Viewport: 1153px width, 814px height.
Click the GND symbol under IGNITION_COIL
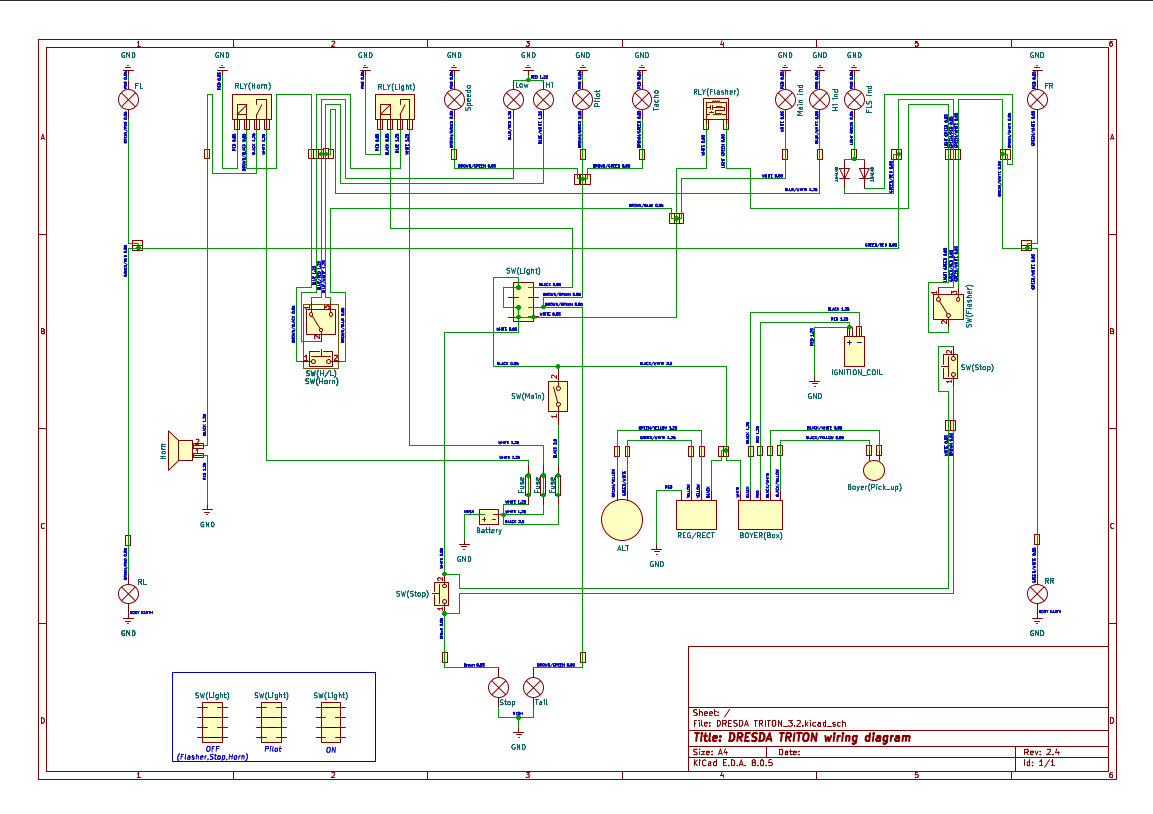(x=815, y=383)
